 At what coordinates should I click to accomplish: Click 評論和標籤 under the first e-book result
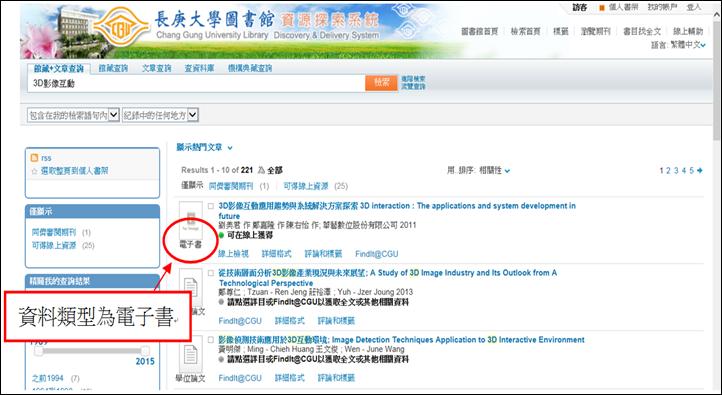(x=323, y=254)
